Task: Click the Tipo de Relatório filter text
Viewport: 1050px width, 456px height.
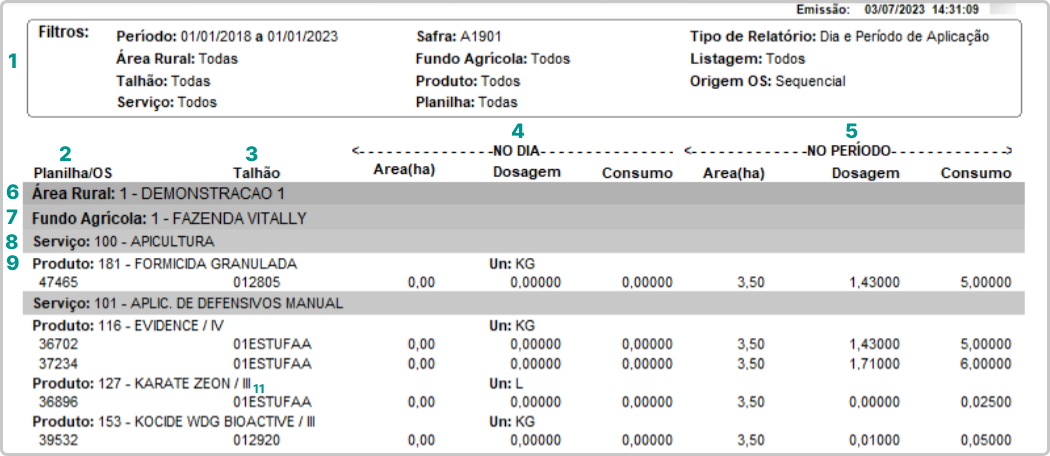Action: pos(839,37)
